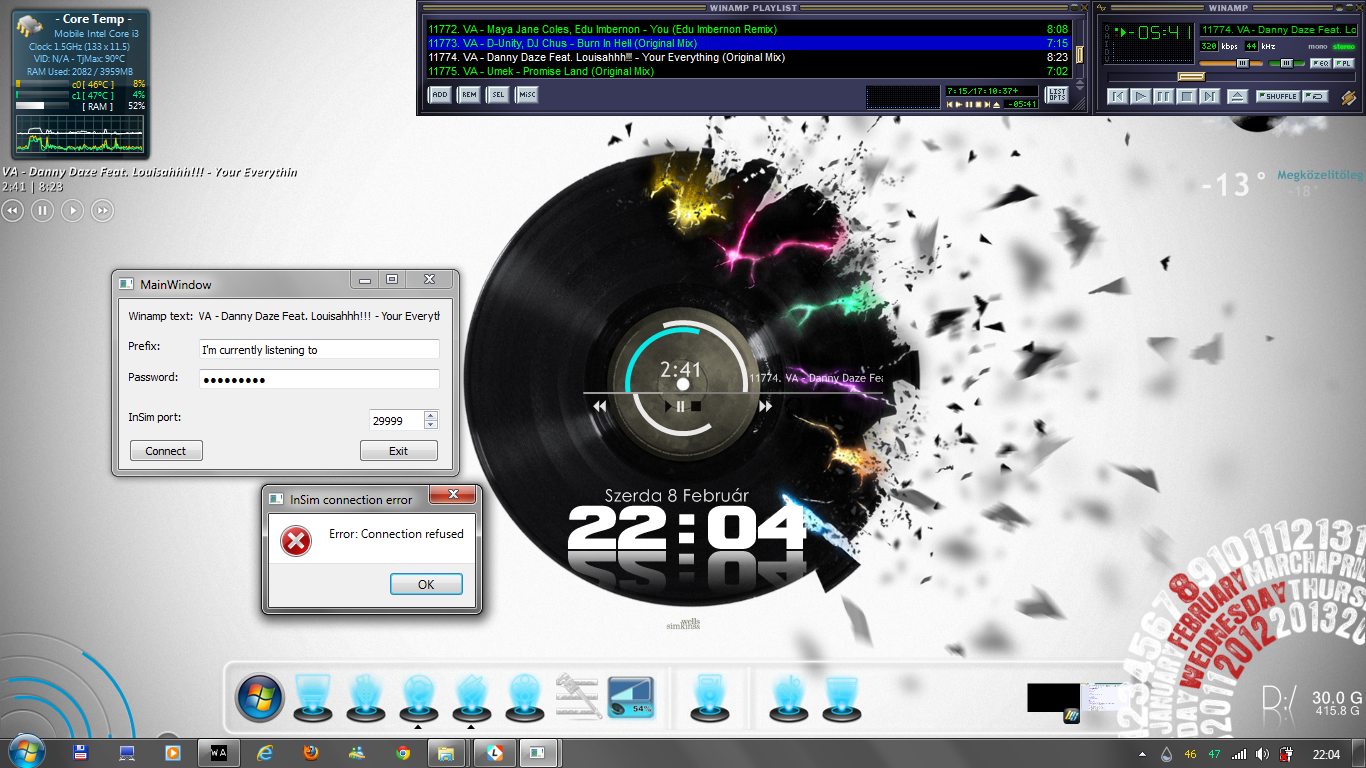Click the Winamp playlist scrollbar handle
Screen dimensions: 1366x768
coord(1079,54)
